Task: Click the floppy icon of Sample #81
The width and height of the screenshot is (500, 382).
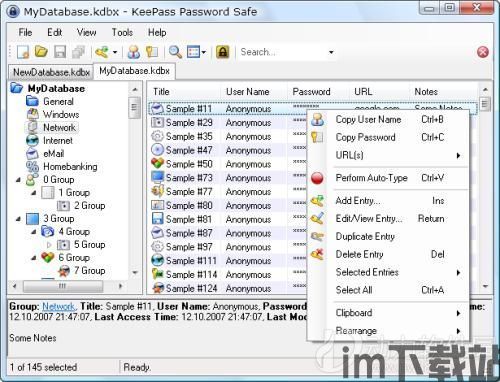Action: (x=157, y=219)
